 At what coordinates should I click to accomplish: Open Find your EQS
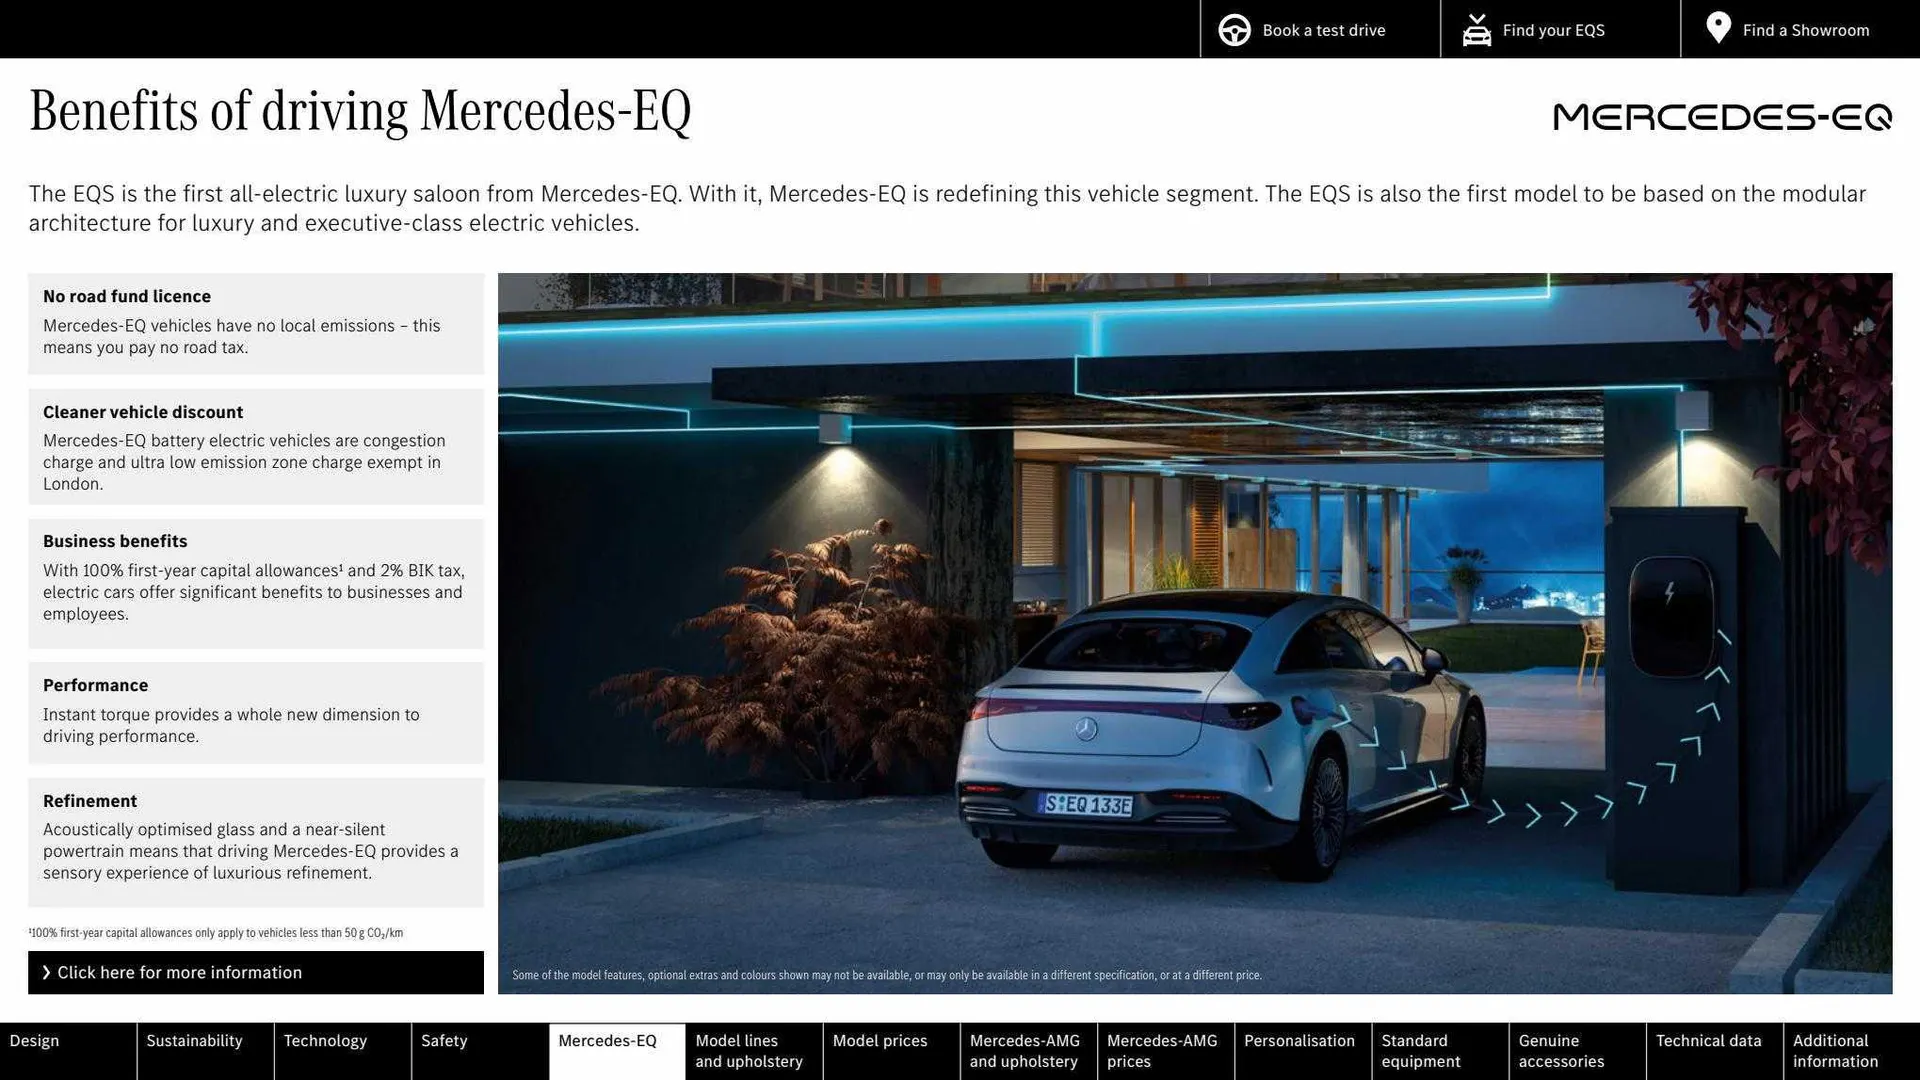1553,29
